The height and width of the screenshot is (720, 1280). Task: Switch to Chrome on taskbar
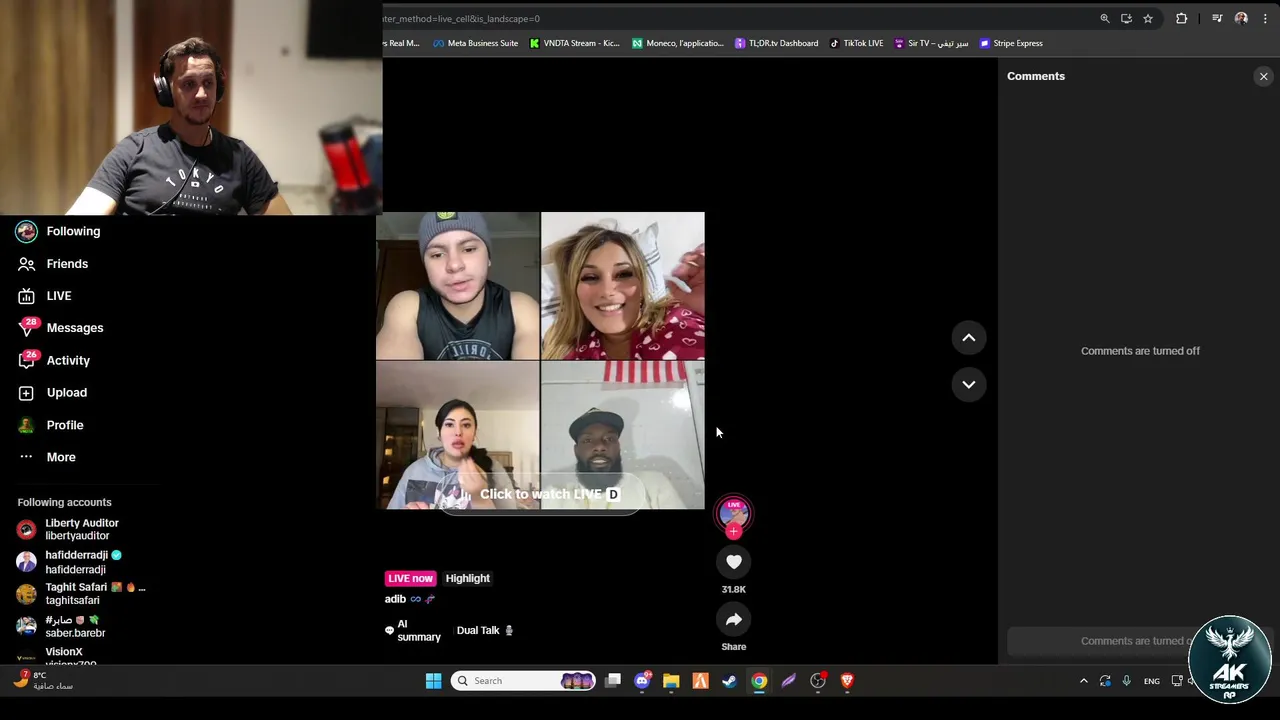759,681
